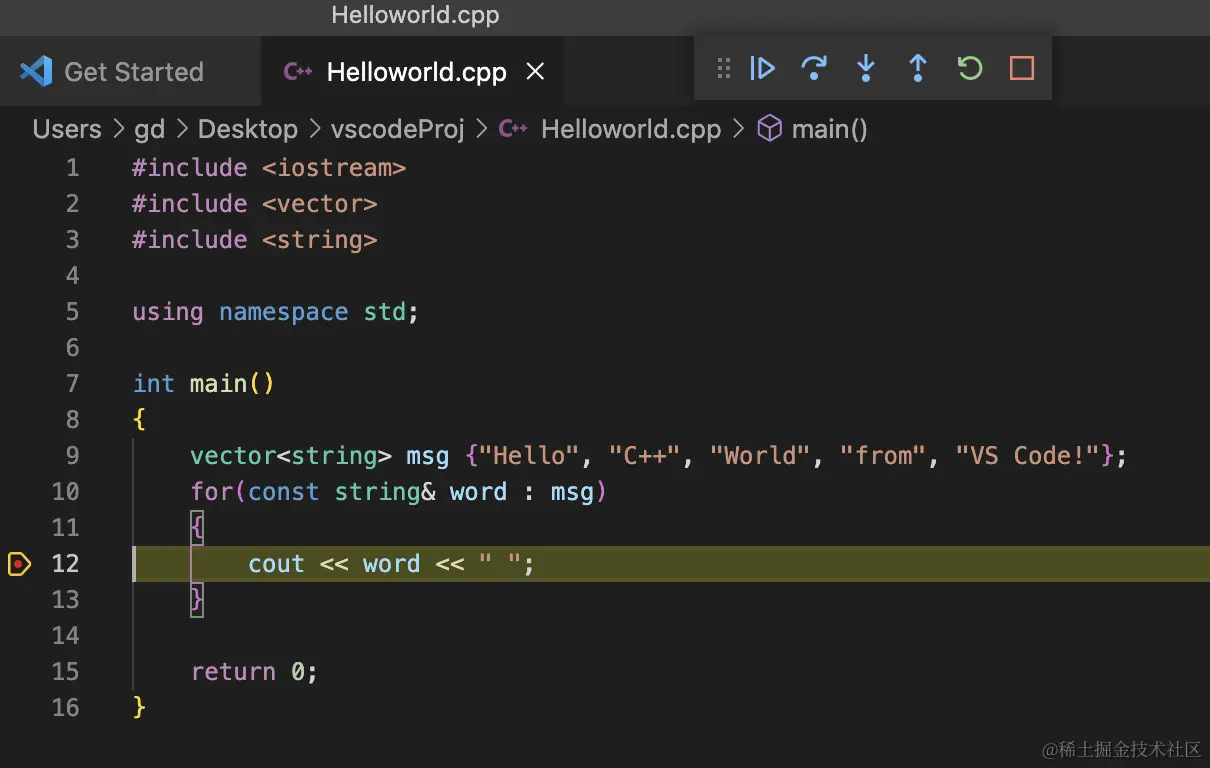
Task: Restart the debugging session
Action: tap(969, 68)
